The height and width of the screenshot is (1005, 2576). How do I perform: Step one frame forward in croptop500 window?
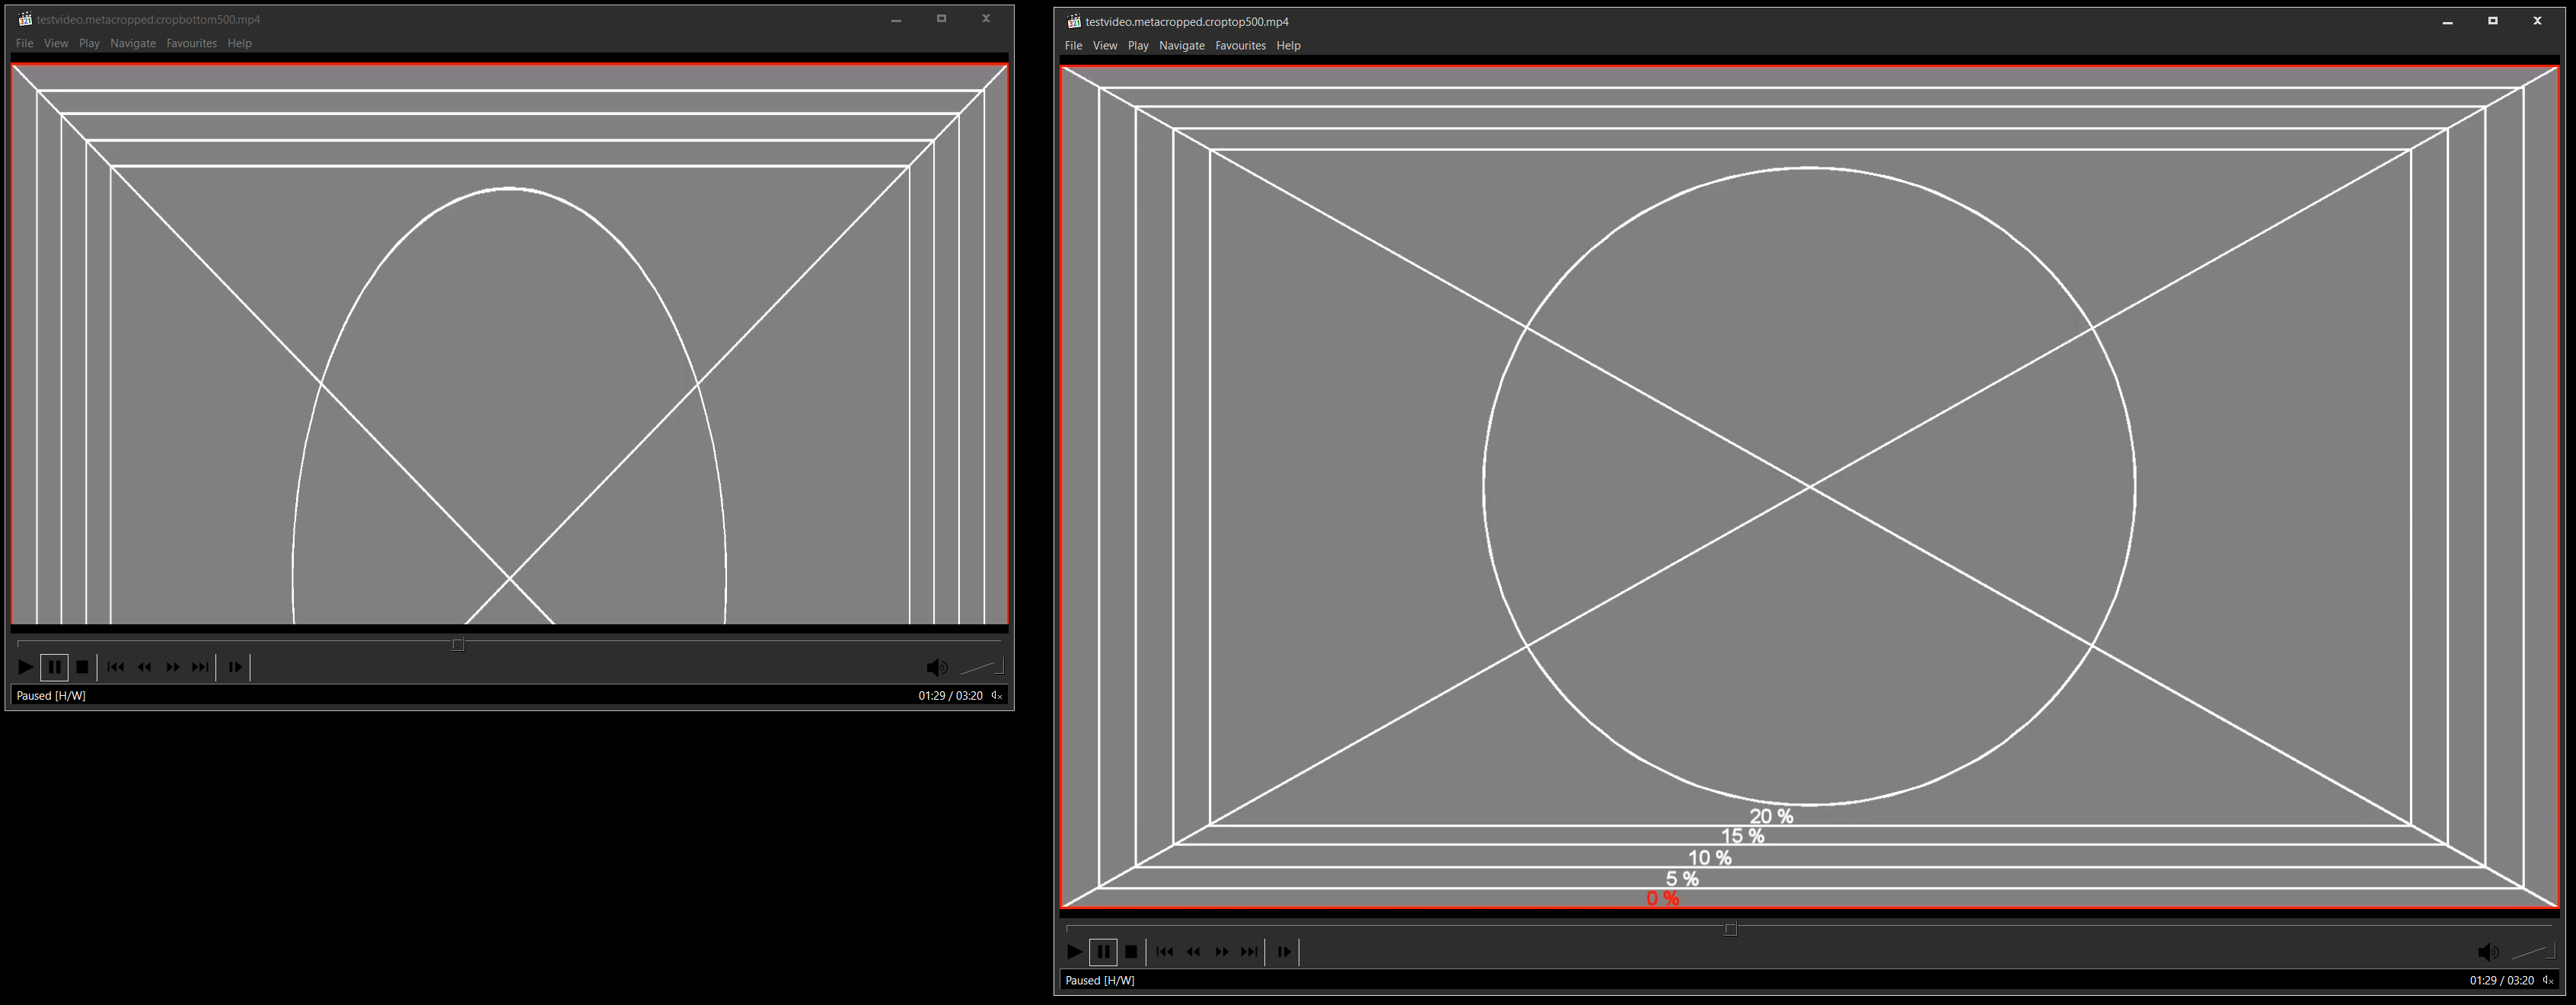[x=1284, y=952]
